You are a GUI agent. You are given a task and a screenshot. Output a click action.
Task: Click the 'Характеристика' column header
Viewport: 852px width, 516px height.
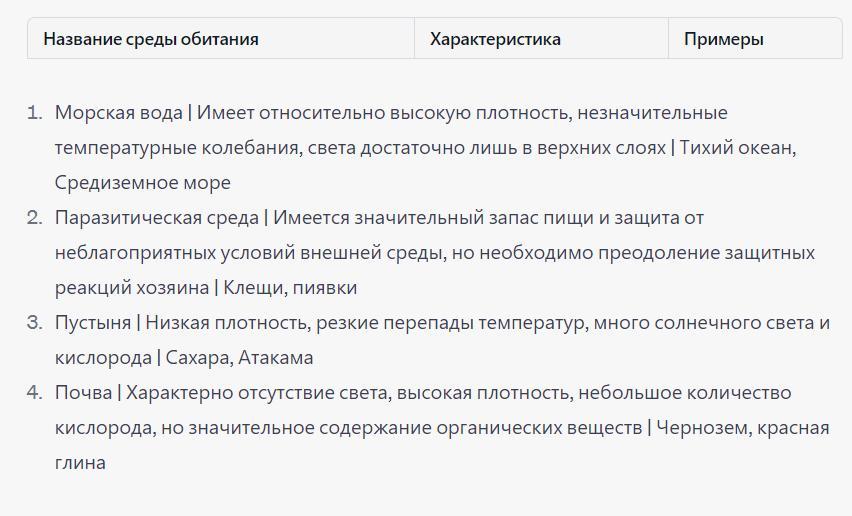[x=495, y=39]
